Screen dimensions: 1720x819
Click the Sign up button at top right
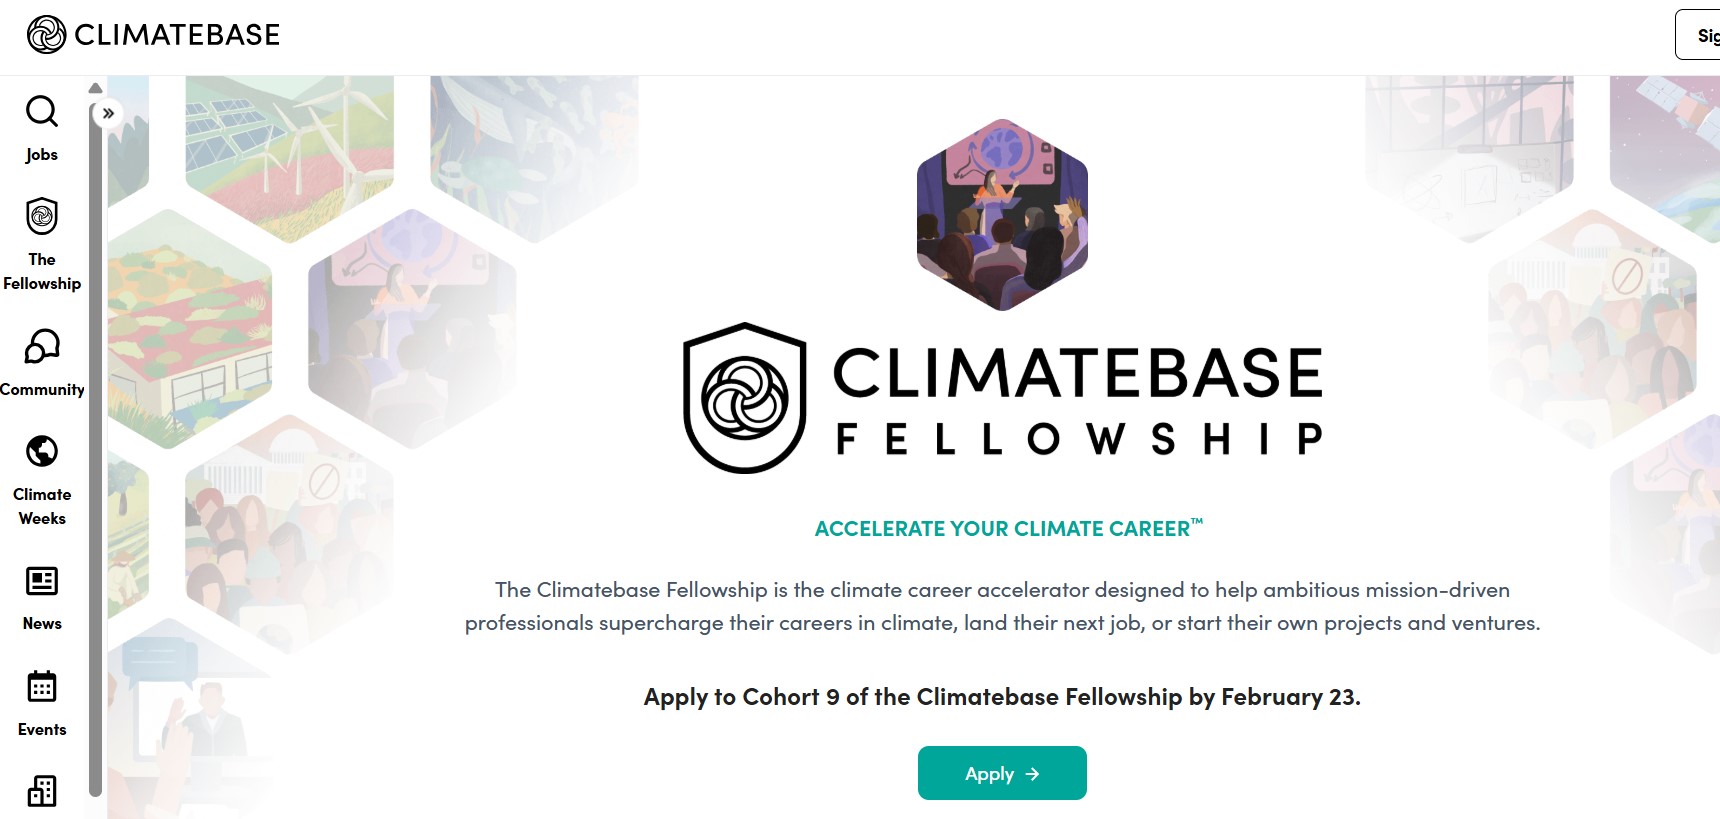click(x=1706, y=34)
